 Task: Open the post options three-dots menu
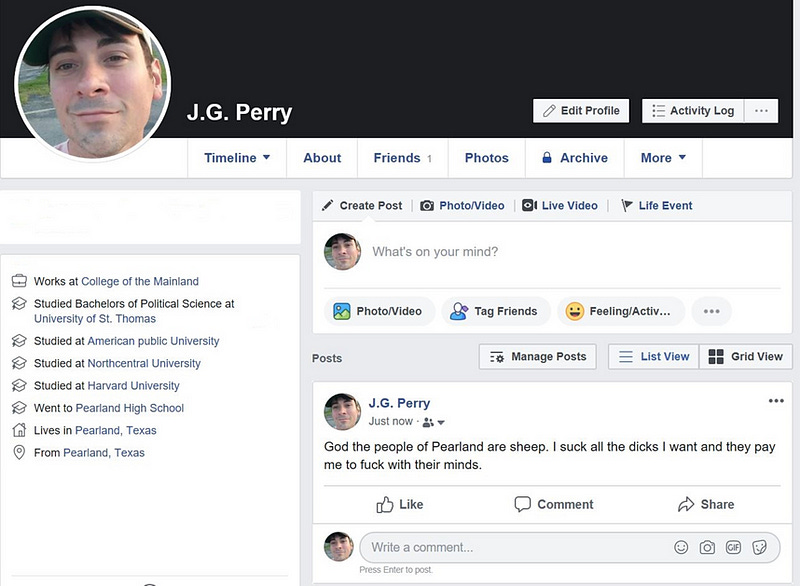pyautogui.click(x=776, y=401)
